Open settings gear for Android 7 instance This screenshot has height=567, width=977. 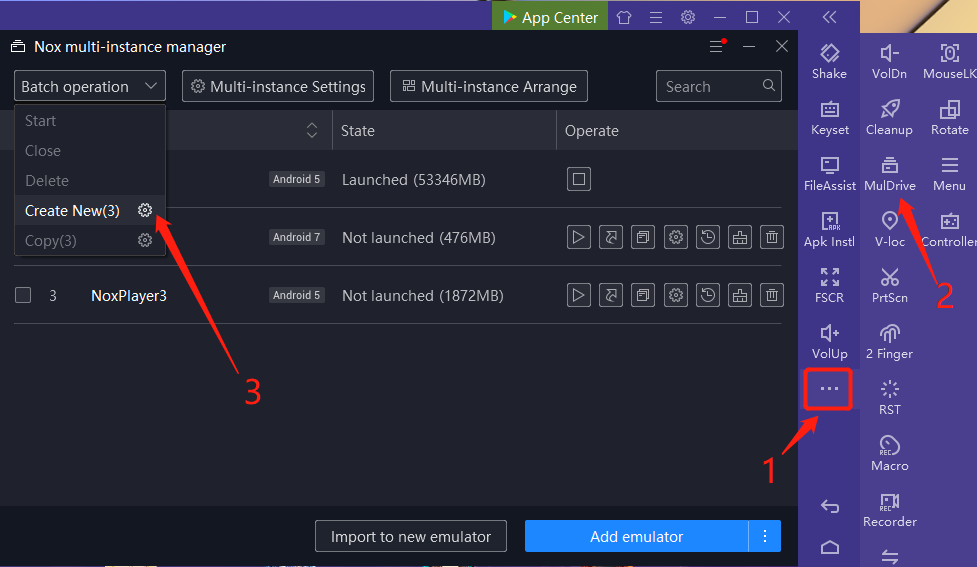coord(675,237)
